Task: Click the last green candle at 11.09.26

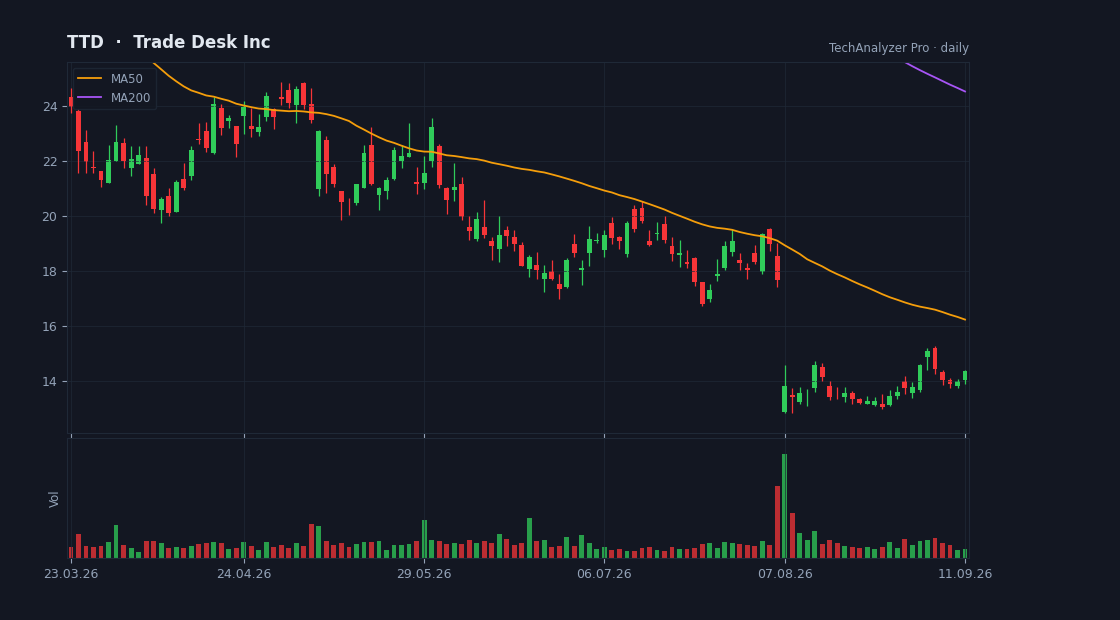Action: (965, 376)
